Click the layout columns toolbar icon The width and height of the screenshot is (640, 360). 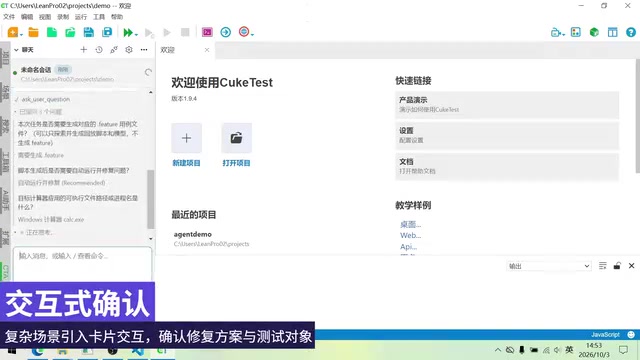coord(613,32)
